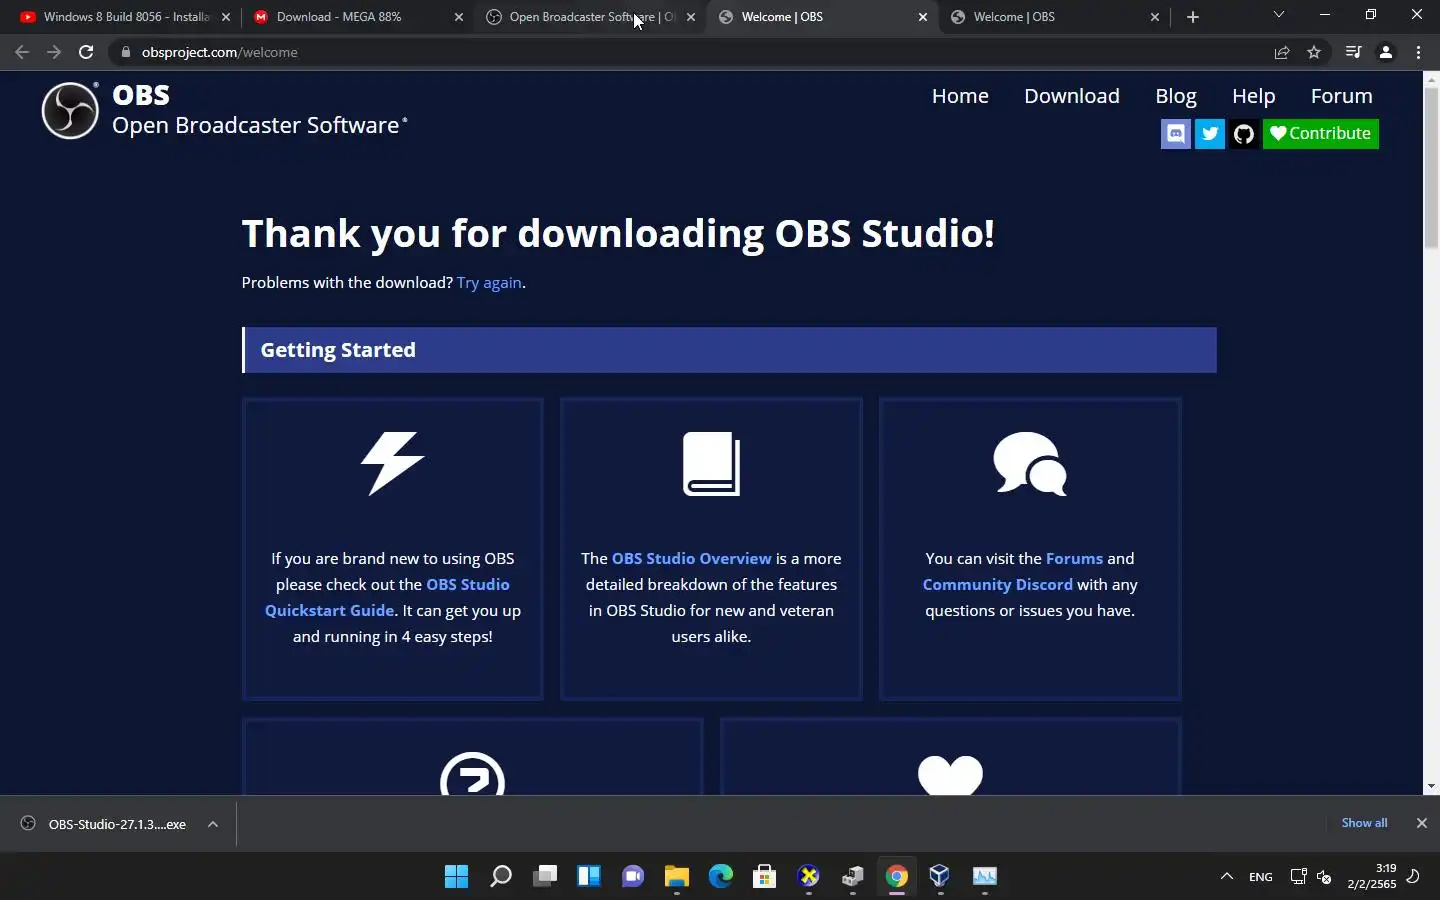This screenshot has width=1440, height=900.
Task: Visit the Forums link in text
Action: click(x=1074, y=559)
